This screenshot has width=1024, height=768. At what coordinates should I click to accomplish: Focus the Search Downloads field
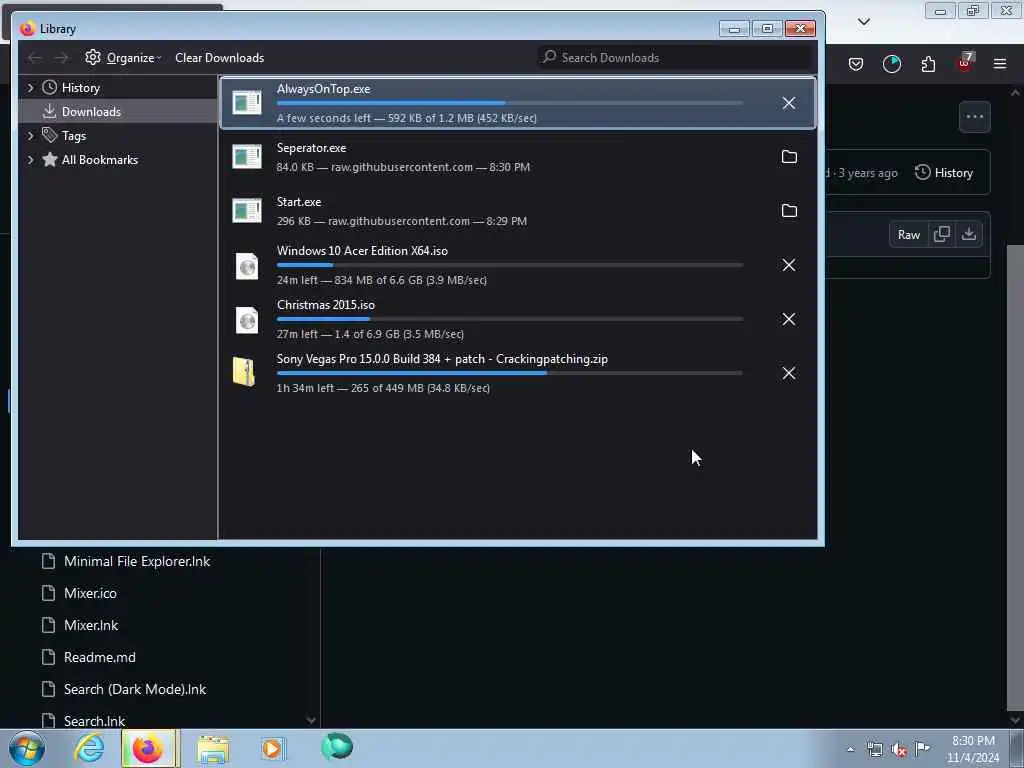(x=677, y=57)
